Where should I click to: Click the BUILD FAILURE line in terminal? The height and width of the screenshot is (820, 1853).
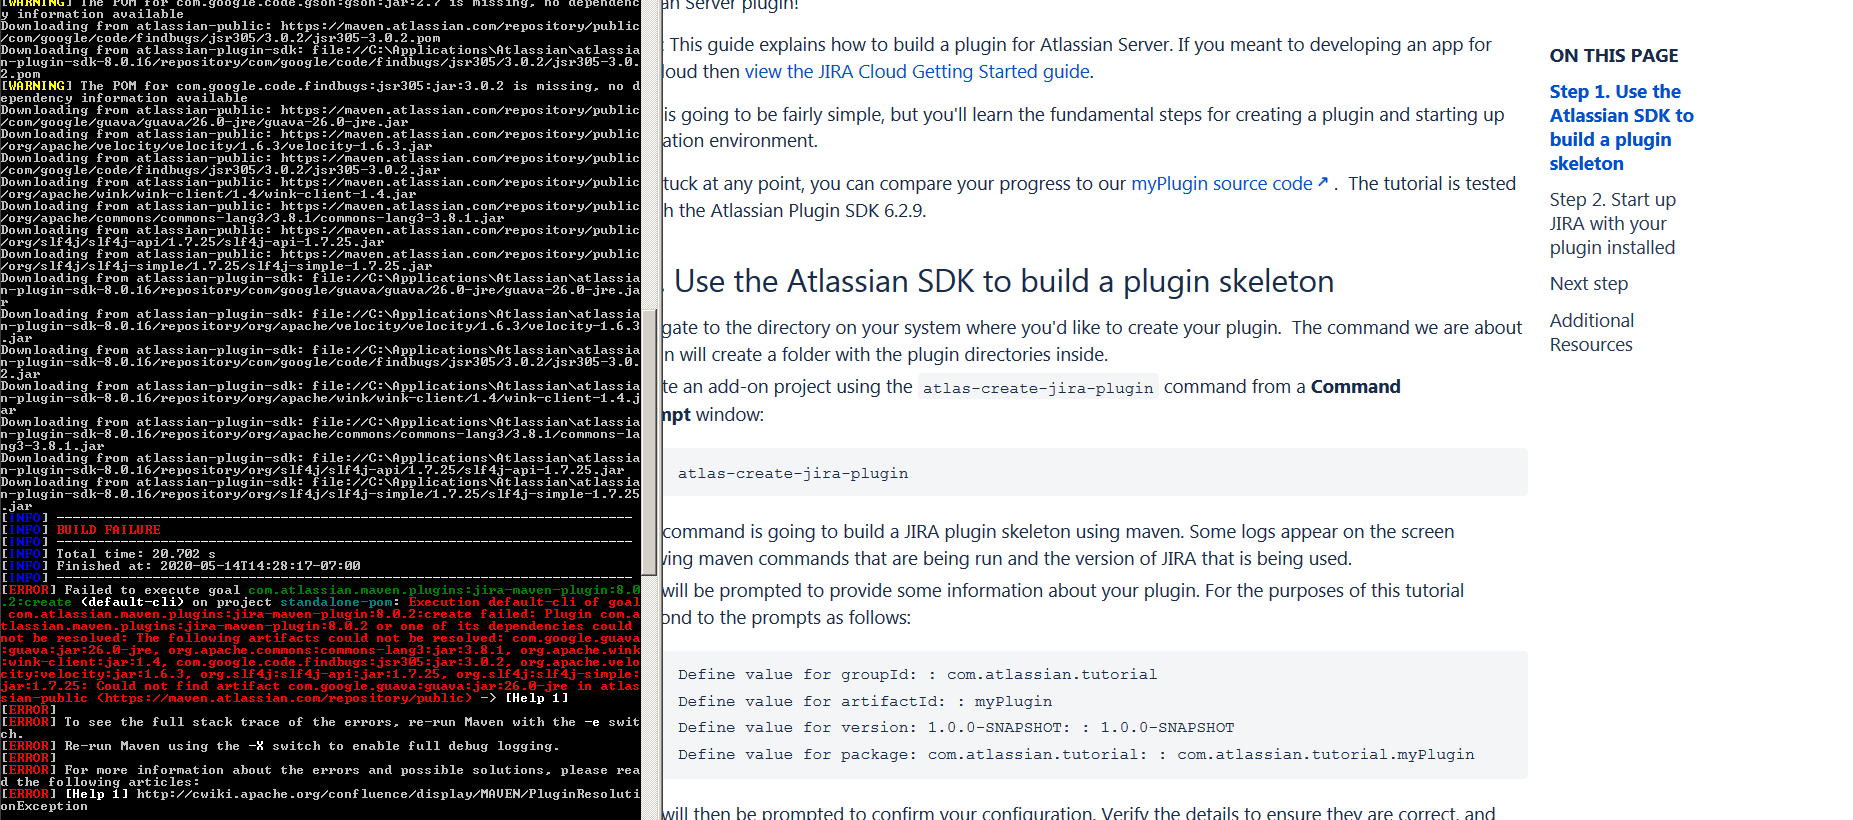tap(108, 530)
